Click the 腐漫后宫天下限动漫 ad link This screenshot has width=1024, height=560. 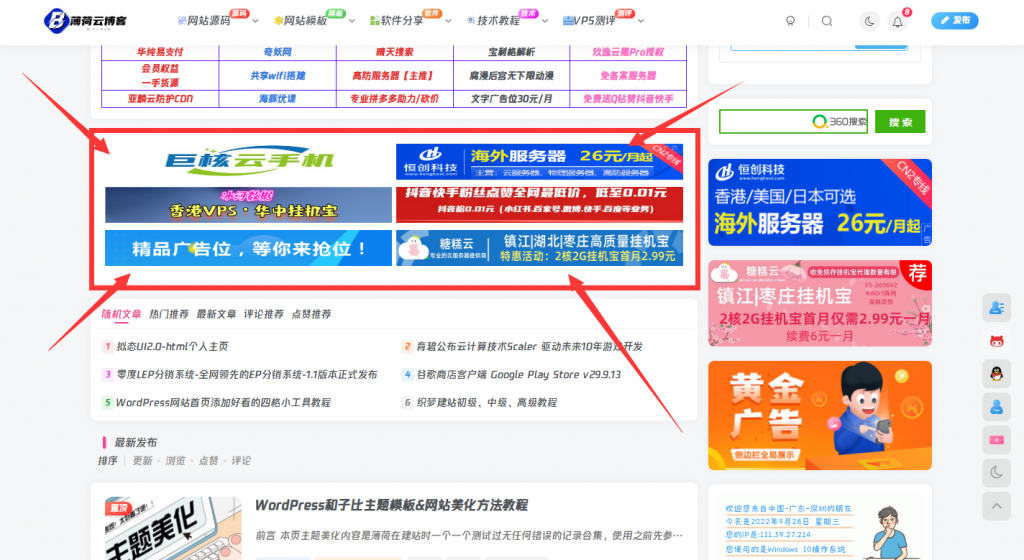tap(511, 75)
